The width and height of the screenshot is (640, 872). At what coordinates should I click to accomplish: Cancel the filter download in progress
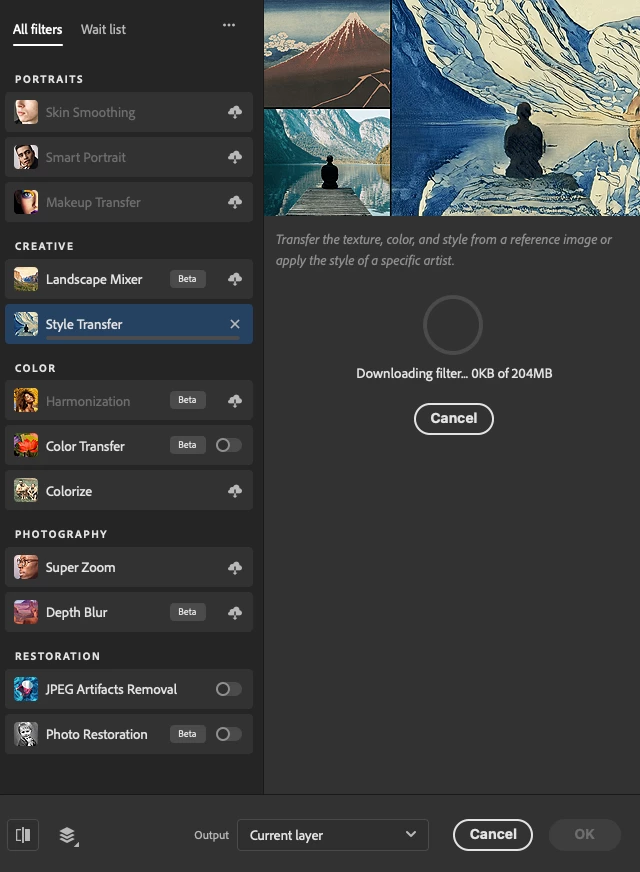pos(454,418)
